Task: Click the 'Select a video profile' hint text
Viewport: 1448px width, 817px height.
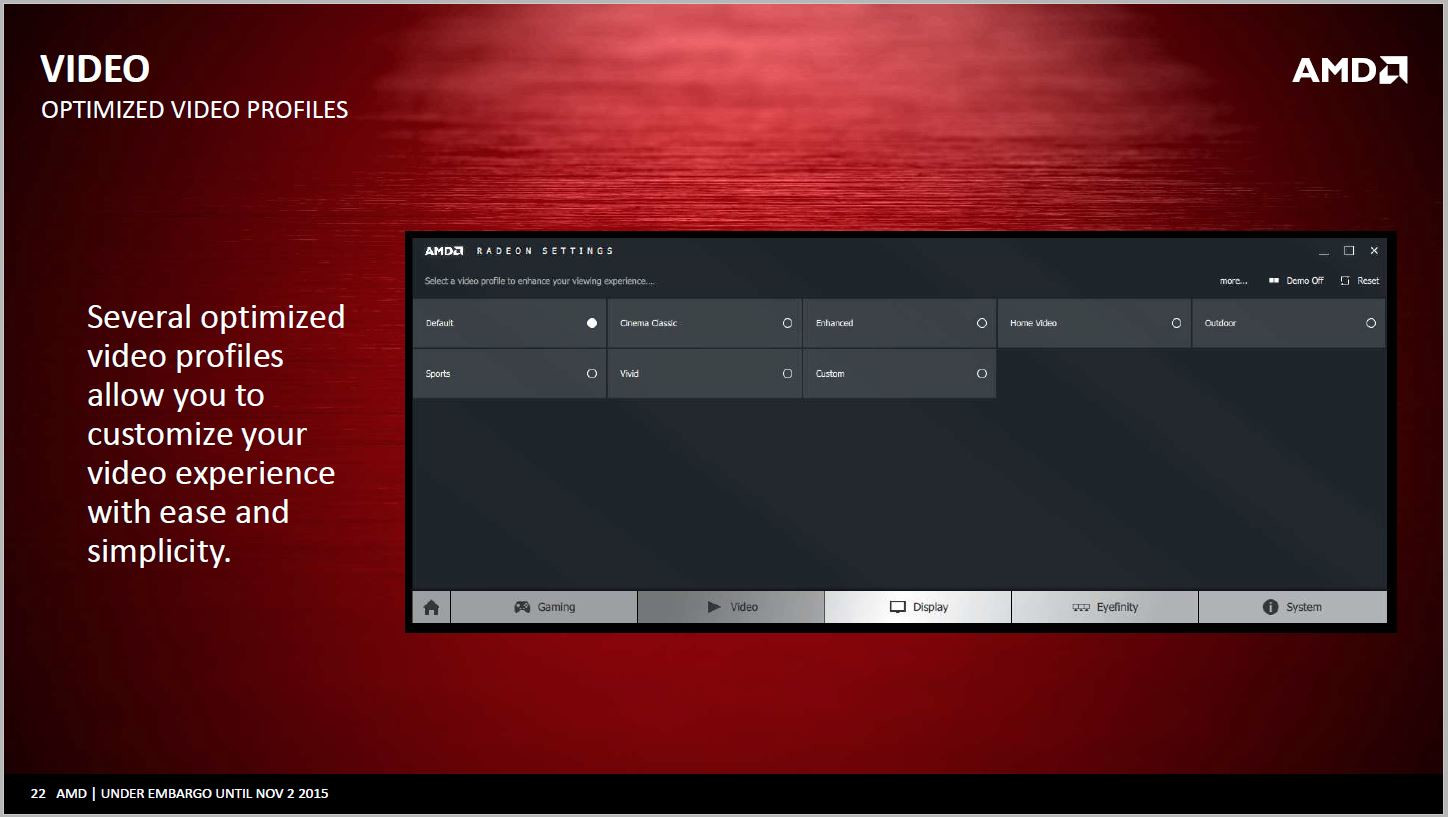Action: [x=539, y=281]
